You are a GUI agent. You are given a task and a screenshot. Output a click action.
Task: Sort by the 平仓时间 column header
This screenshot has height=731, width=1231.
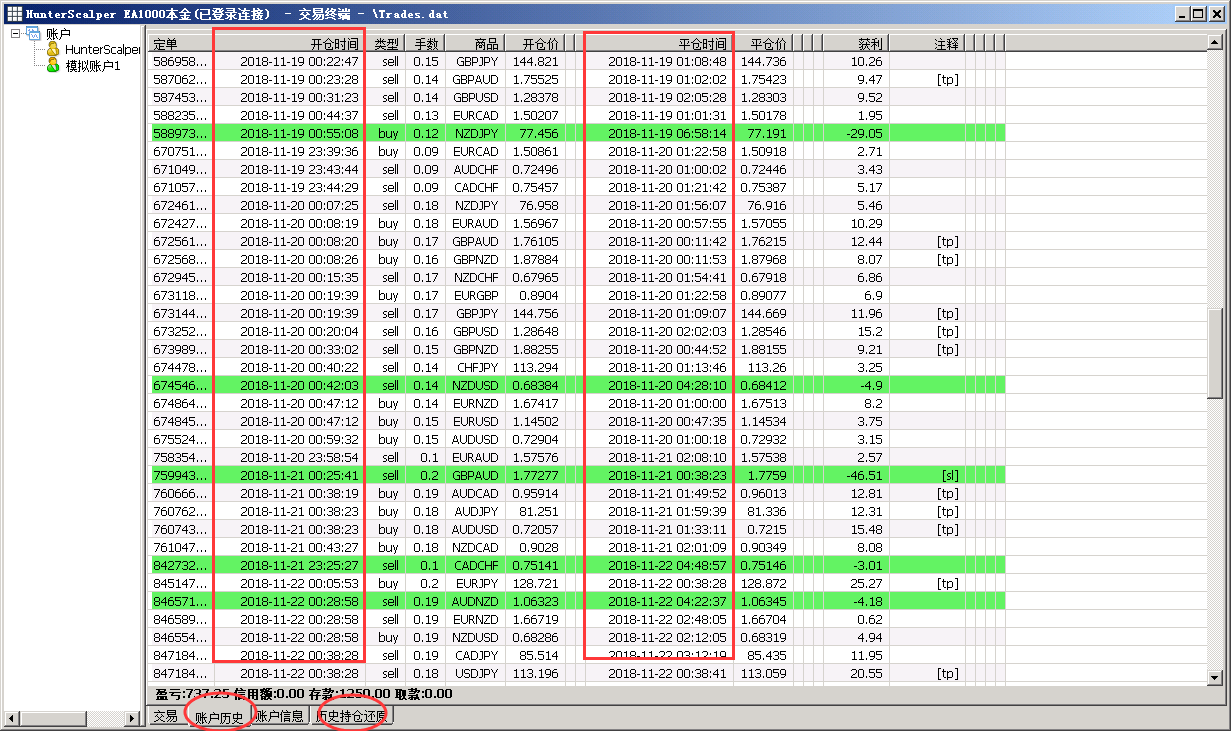pos(658,44)
